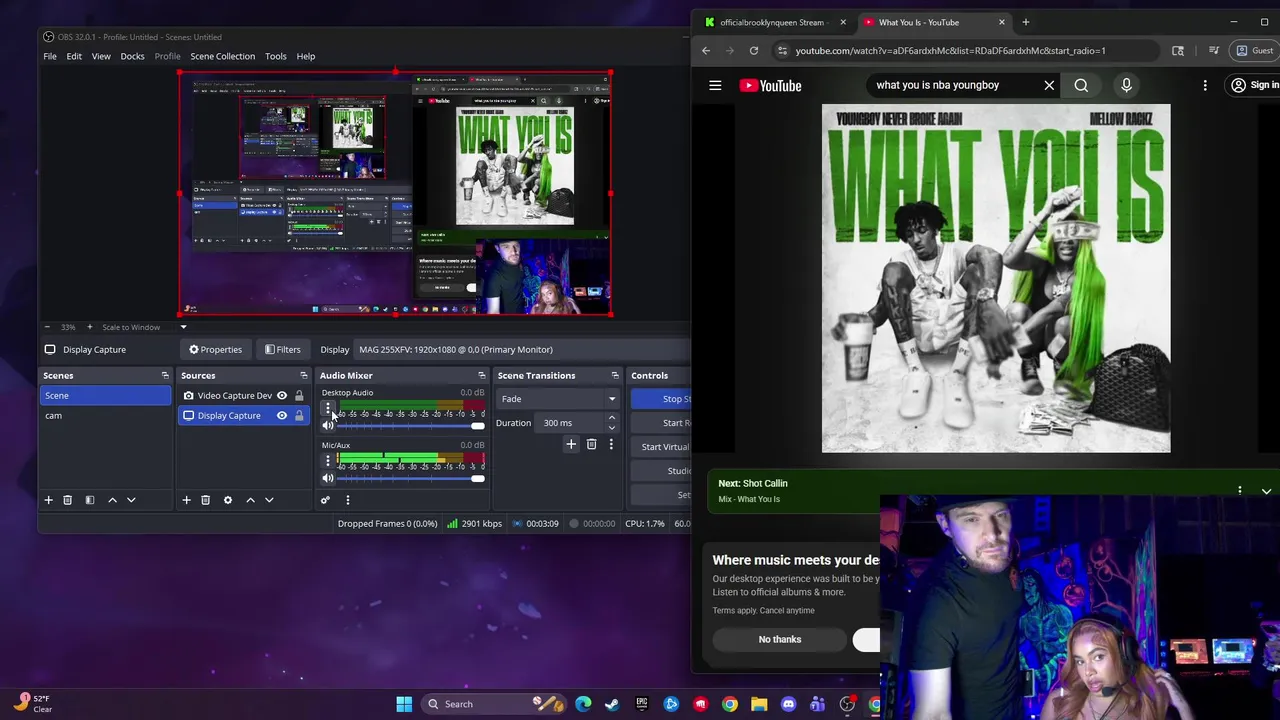Image resolution: width=1280 pixels, height=720 pixels.
Task: Open the preview scaling dropdown arrow
Action: [183, 327]
